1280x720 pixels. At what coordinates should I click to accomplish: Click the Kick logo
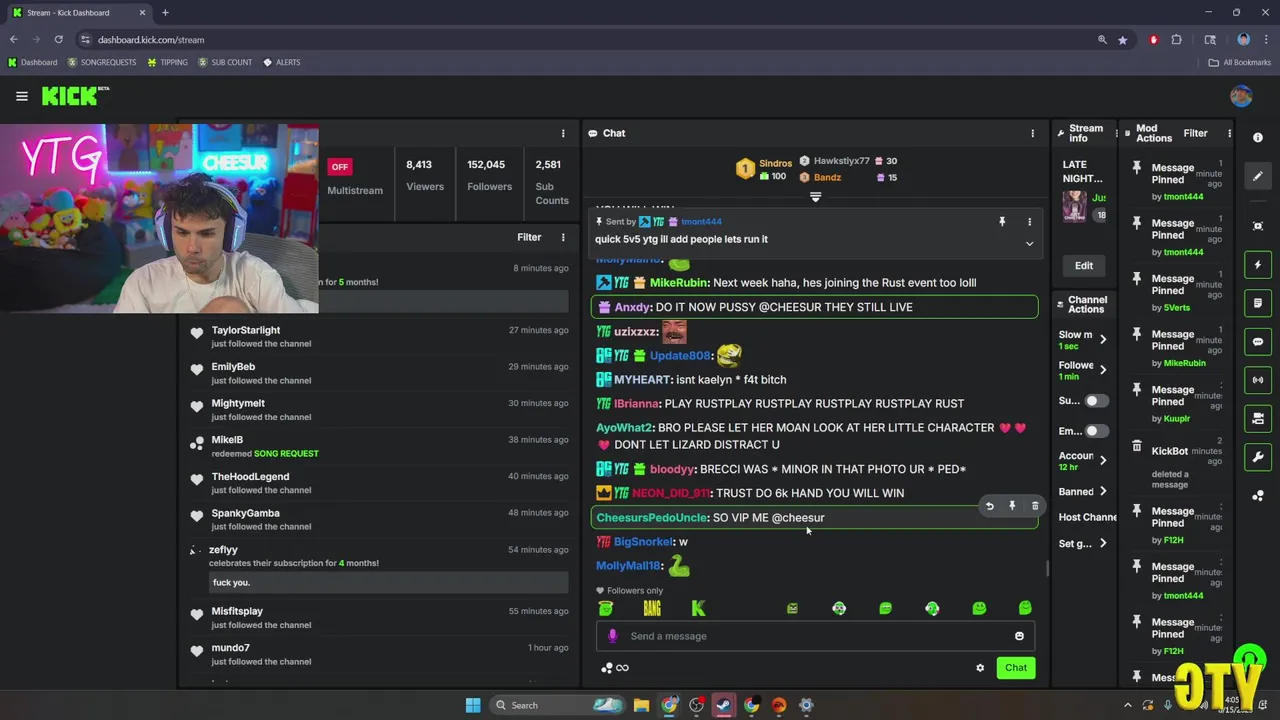click(72, 96)
